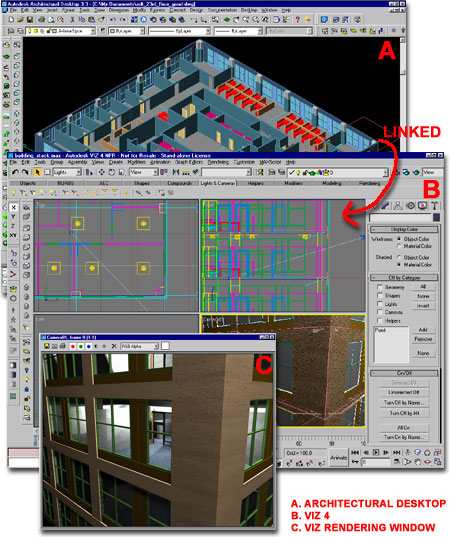Open the Display panel icon

coord(423,205)
